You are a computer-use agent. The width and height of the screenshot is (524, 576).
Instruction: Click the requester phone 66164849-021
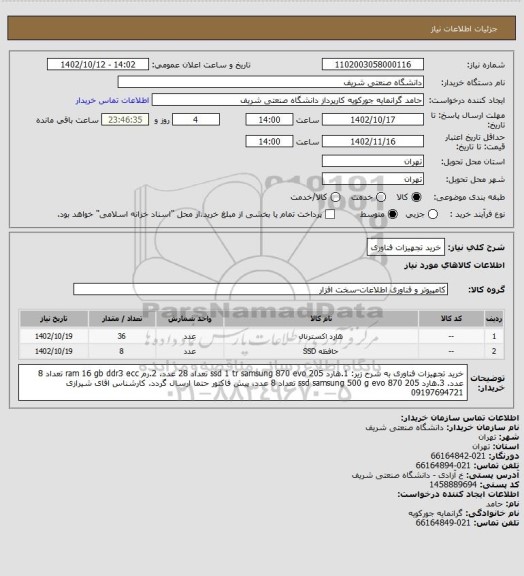pyautogui.click(x=443, y=523)
